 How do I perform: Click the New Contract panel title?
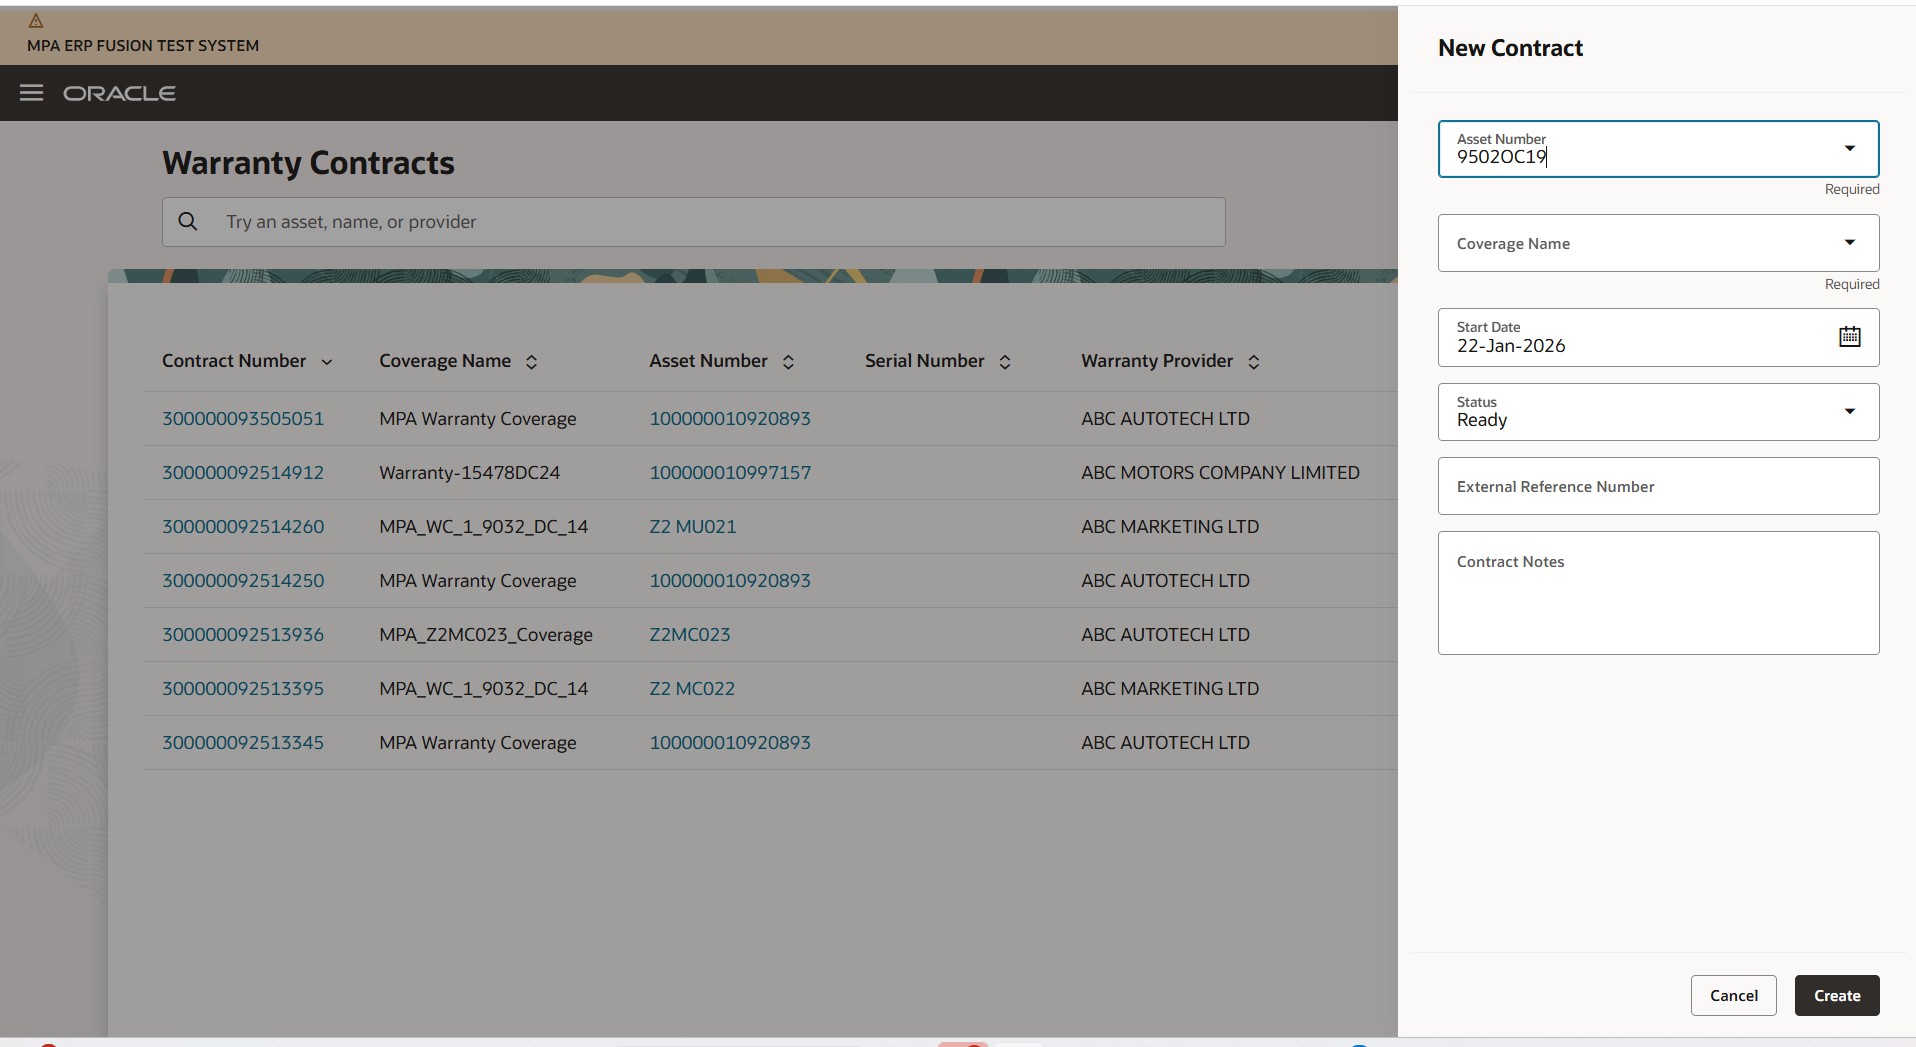coord(1510,48)
